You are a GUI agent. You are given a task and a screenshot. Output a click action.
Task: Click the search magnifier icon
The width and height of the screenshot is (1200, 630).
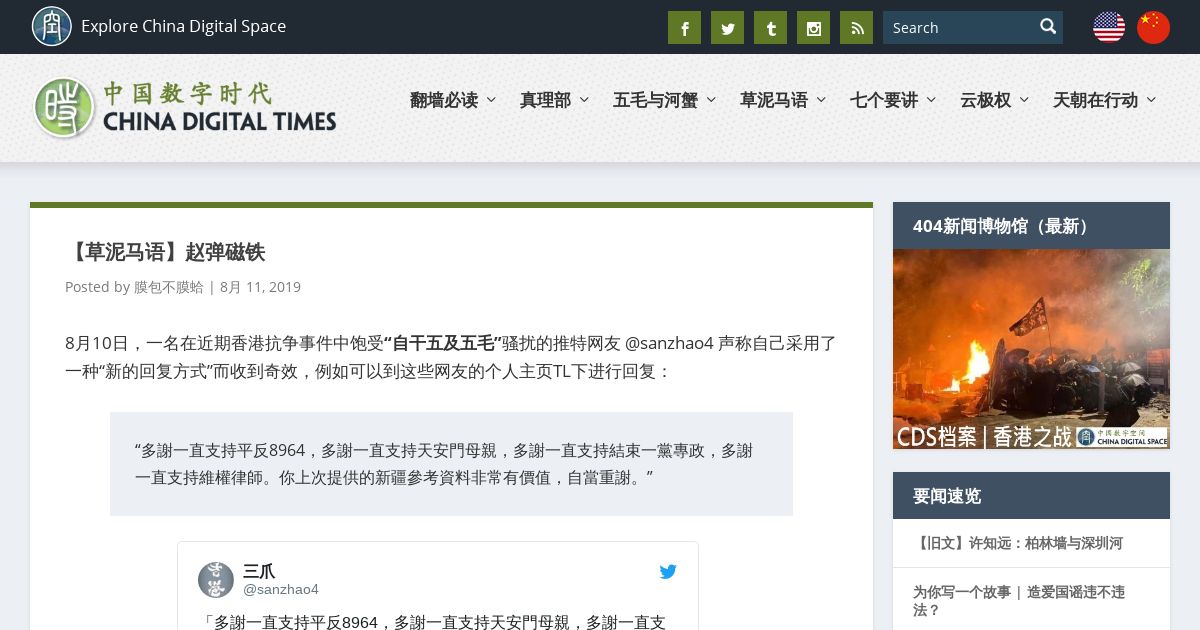(x=1048, y=27)
